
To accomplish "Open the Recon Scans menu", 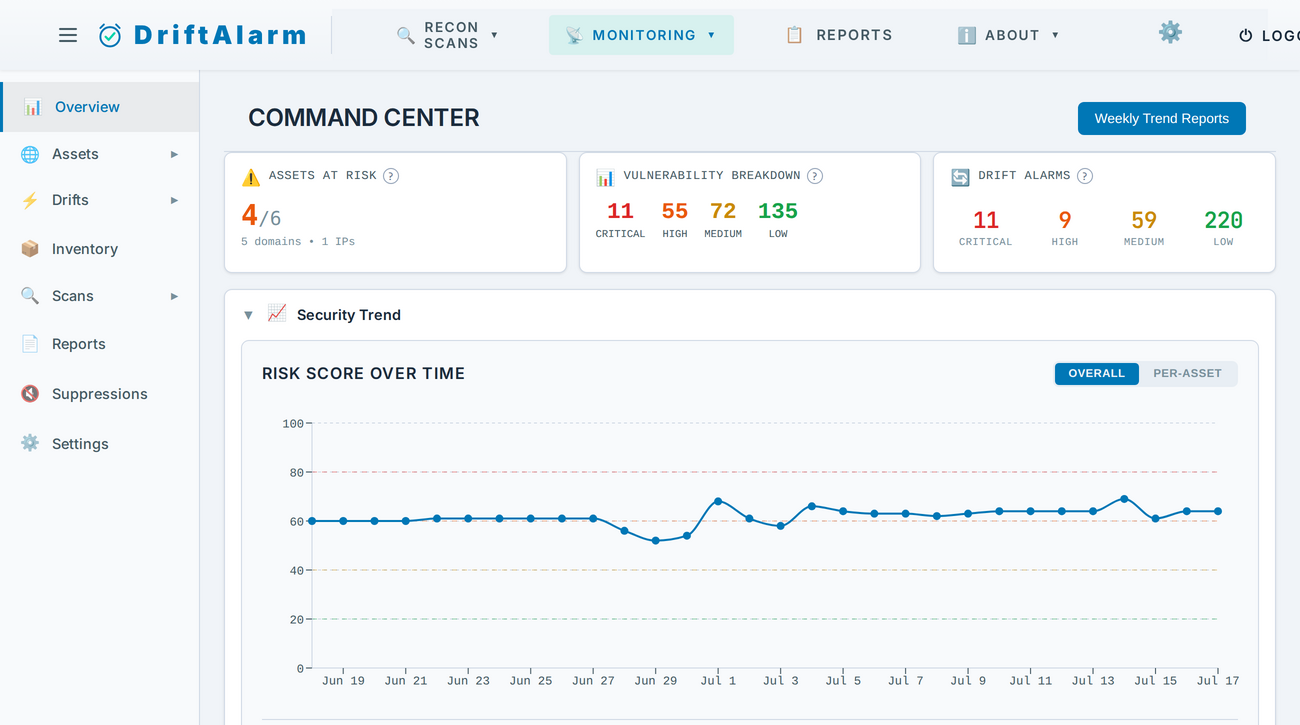I will 447,35.
